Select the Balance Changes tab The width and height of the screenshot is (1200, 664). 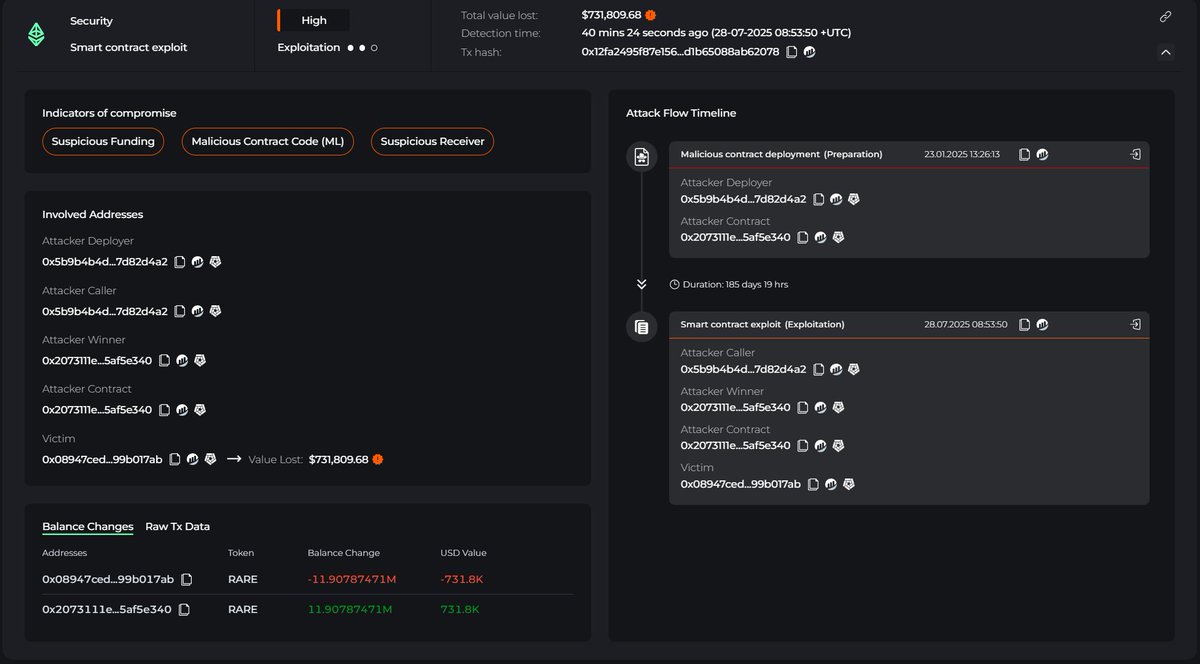click(x=88, y=527)
